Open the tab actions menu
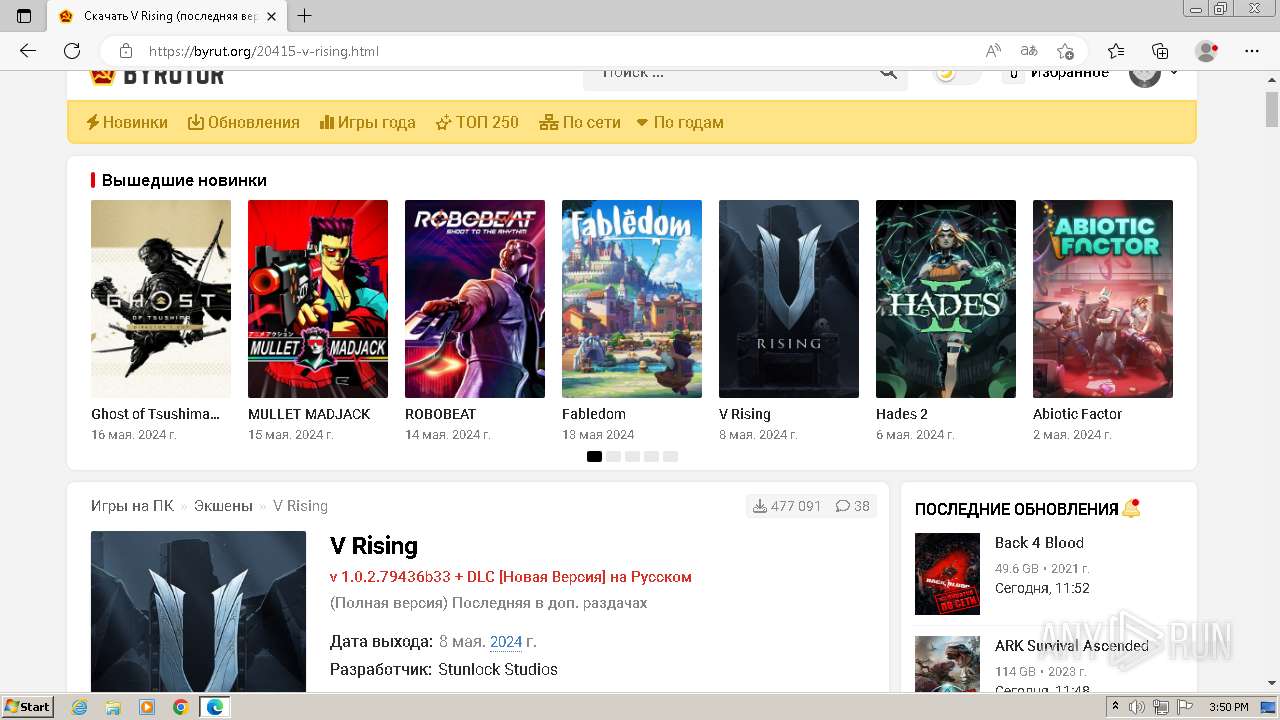 (x=24, y=15)
